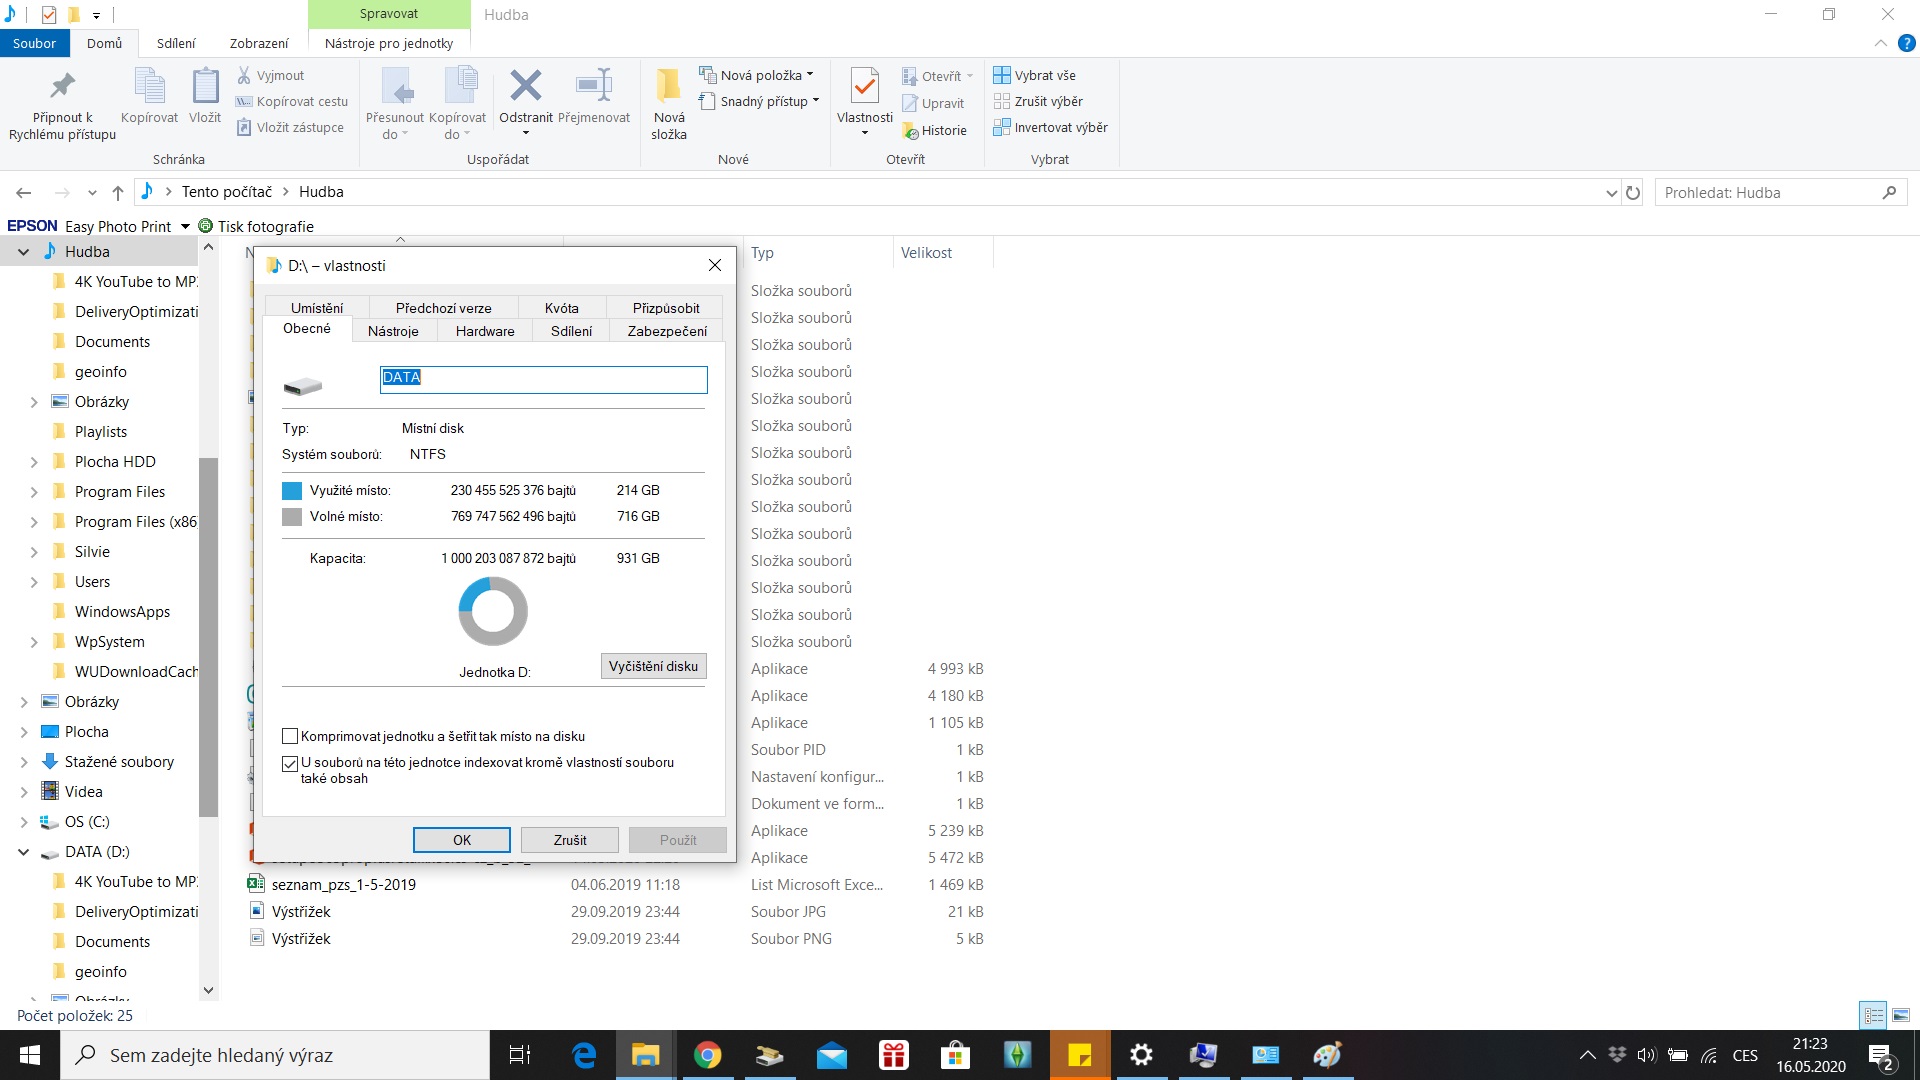Click the refresh icon beside address bar
The image size is (1920, 1080).
click(1633, 193)
